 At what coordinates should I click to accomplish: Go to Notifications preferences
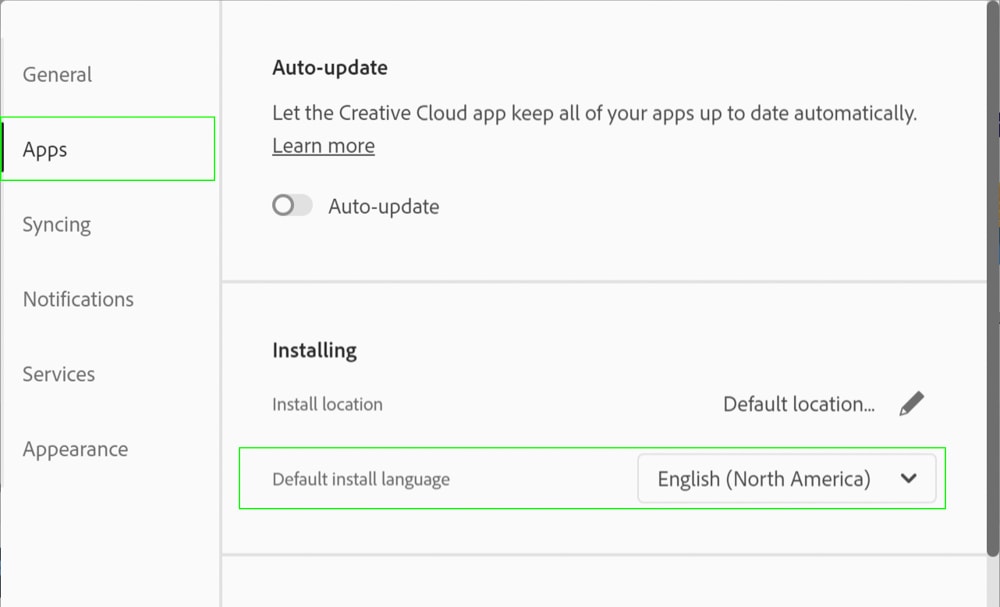click(78, 299)
